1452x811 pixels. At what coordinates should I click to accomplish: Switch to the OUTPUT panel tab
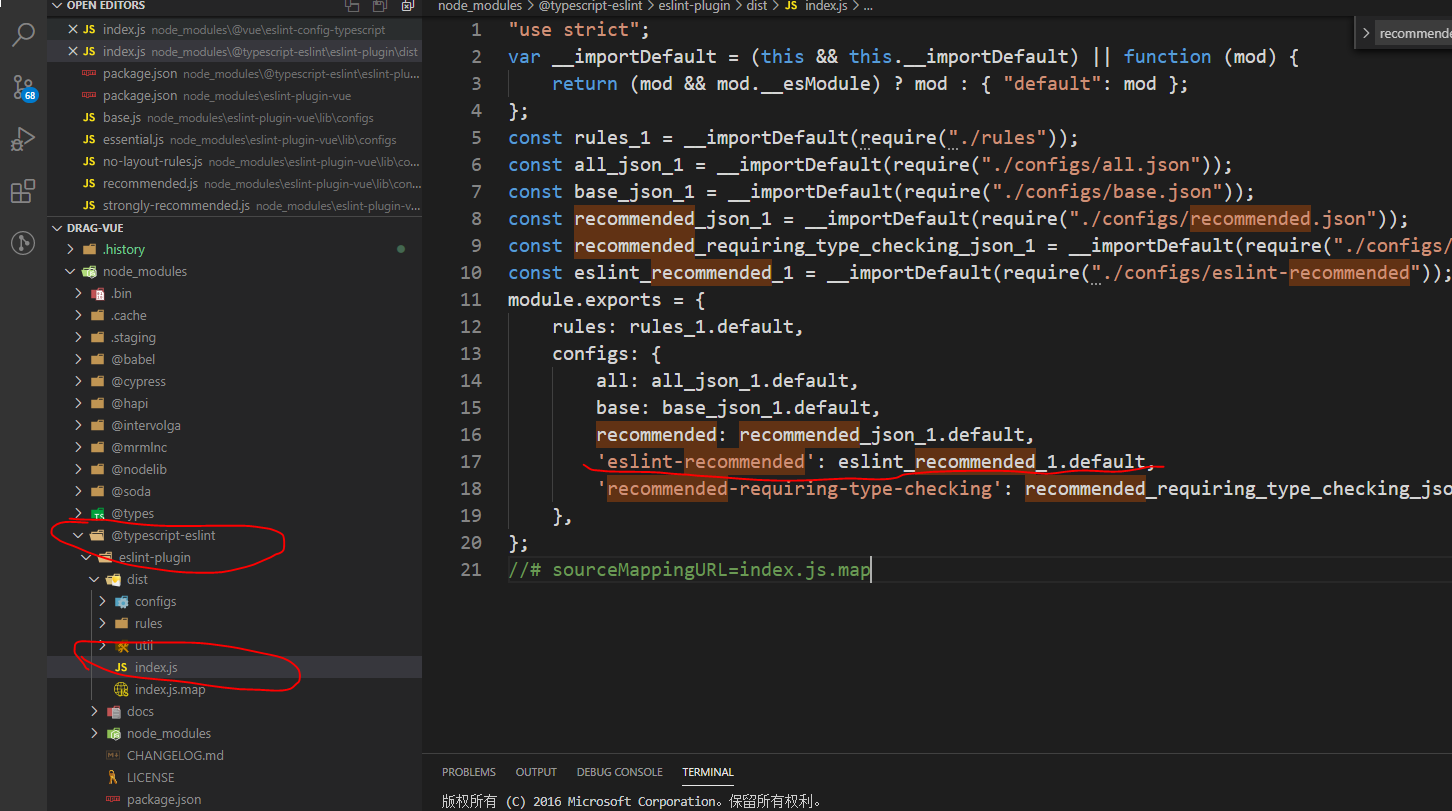[536, 772]
